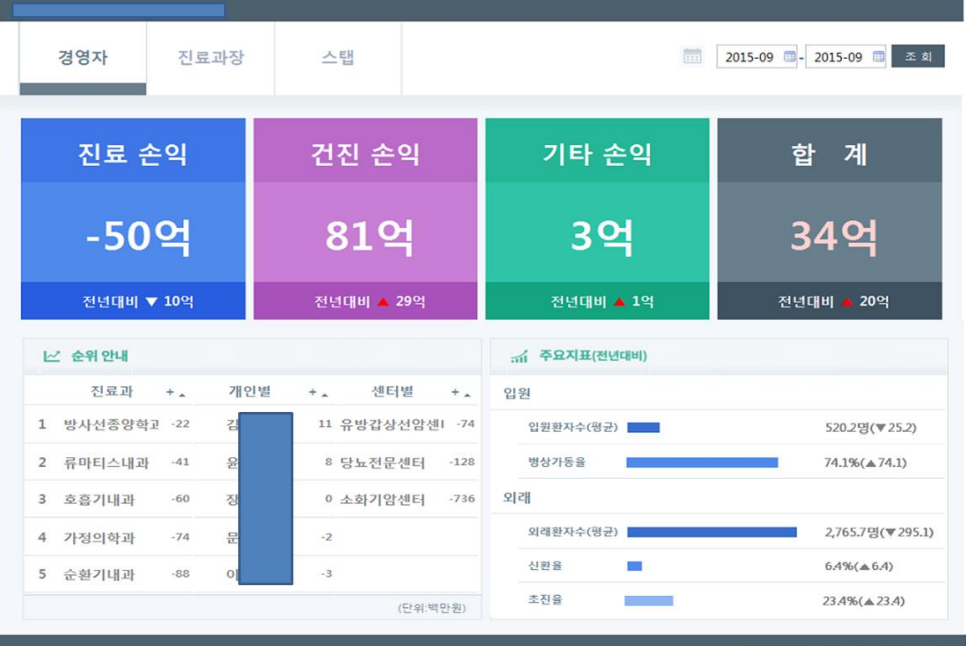Select the 순환기내과 row

coord(110,575)
